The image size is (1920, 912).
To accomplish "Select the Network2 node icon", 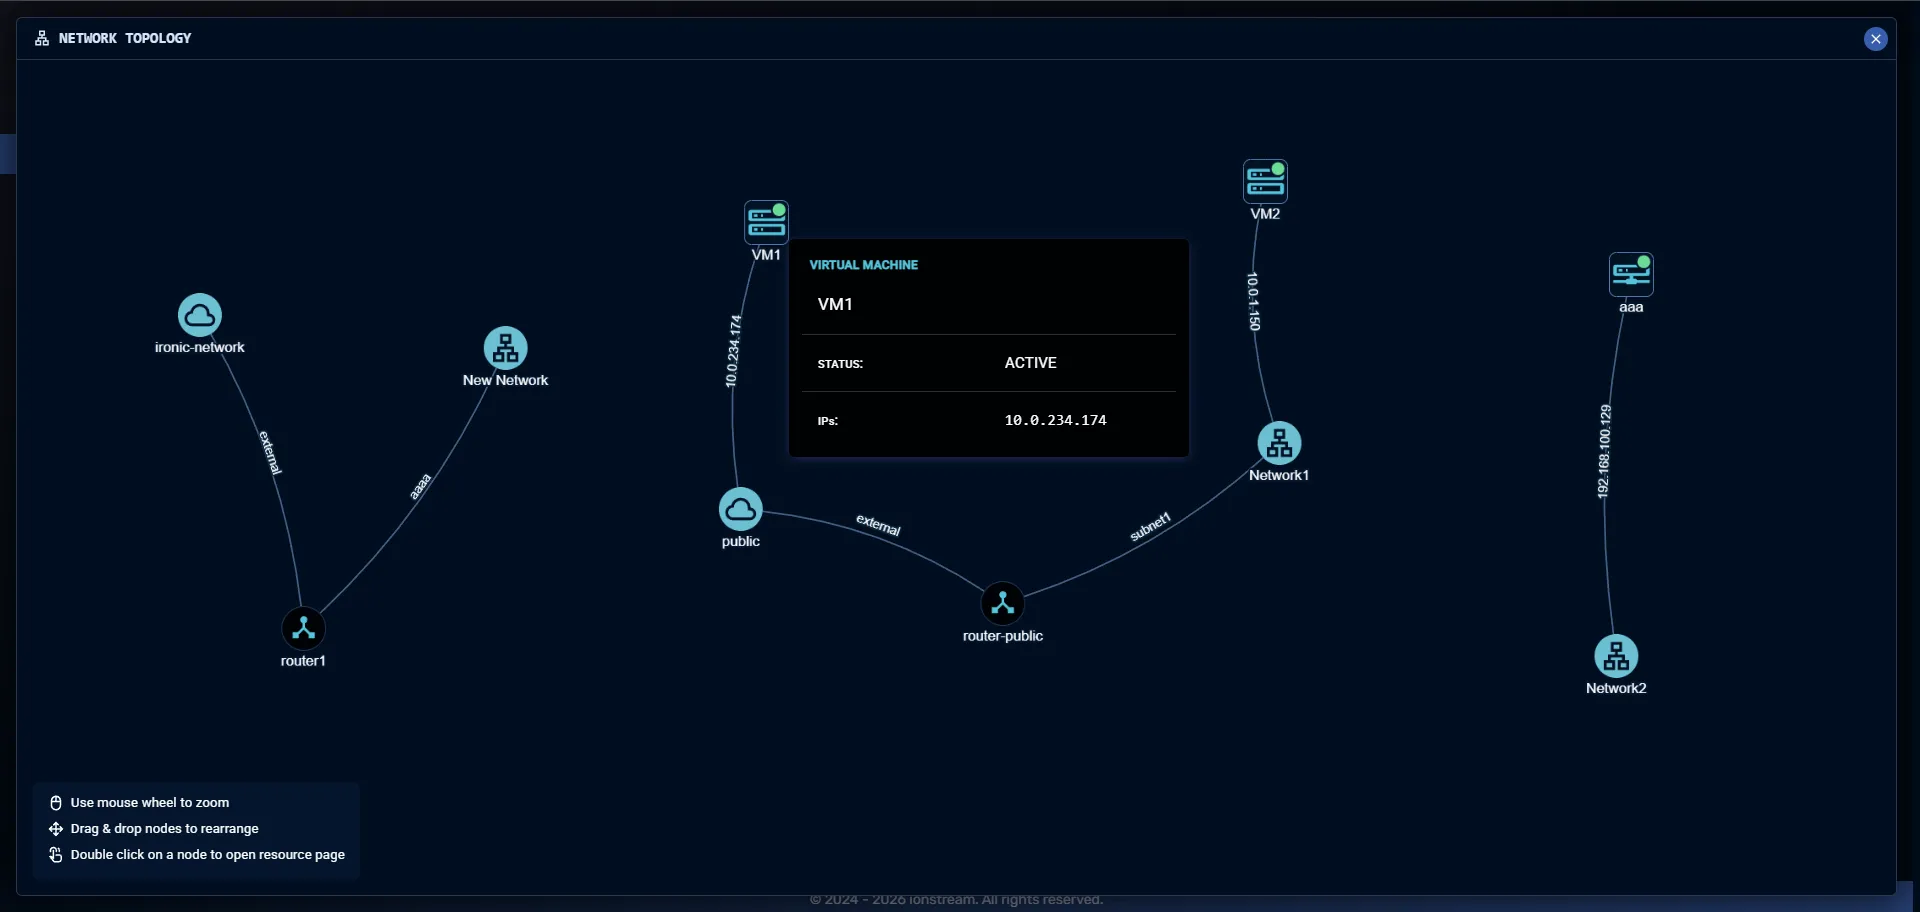I will [1616, 656].
